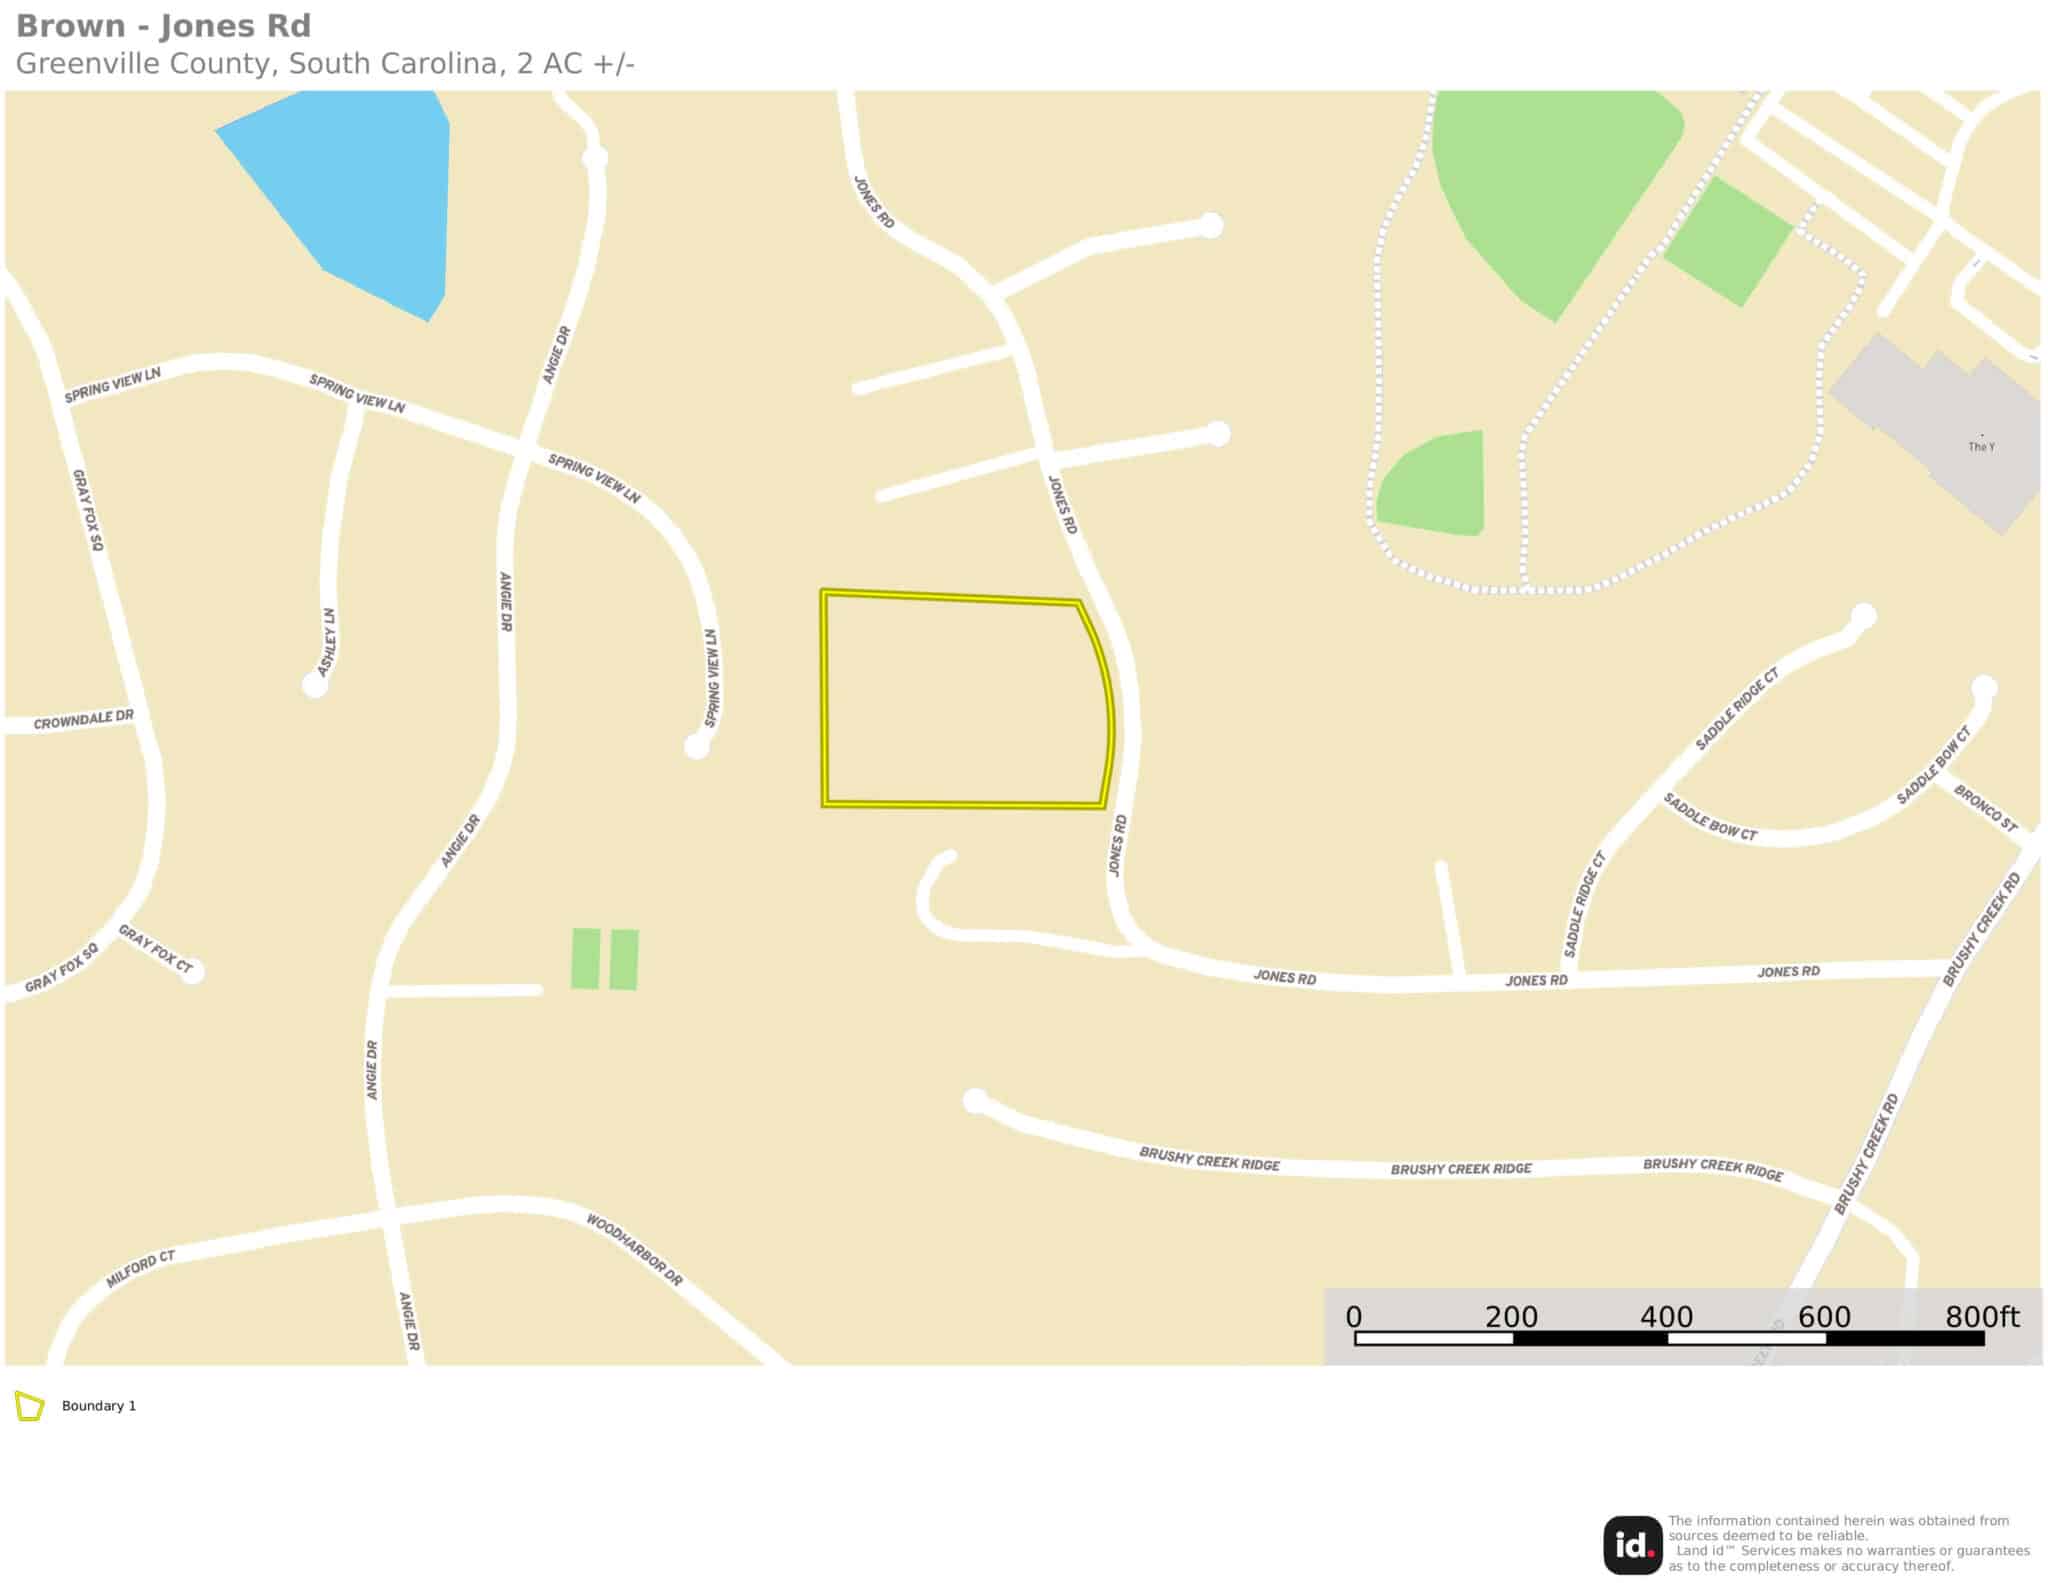Click the Milford Ct road label

click(141, 1268)
